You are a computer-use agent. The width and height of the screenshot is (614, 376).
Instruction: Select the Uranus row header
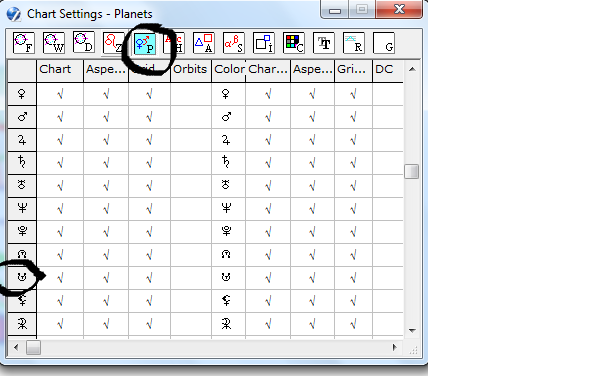(x=22, y=186)
